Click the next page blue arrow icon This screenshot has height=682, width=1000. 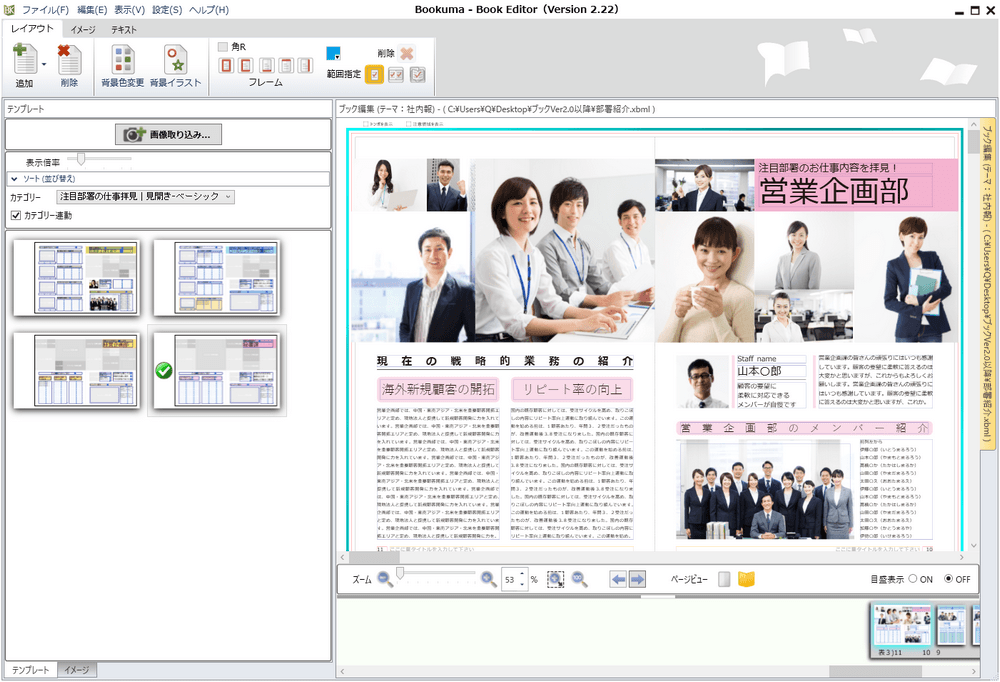pos(637,577)
